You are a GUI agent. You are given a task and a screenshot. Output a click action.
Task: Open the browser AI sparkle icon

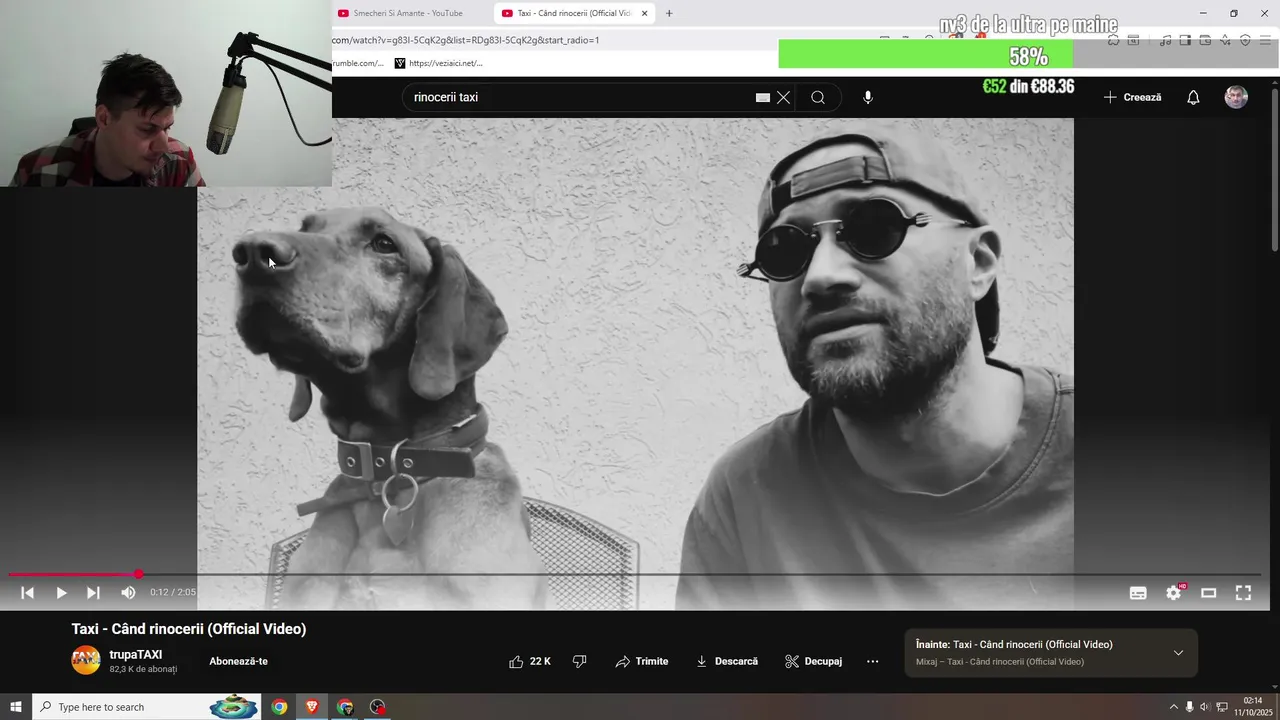pos(1225,40)
